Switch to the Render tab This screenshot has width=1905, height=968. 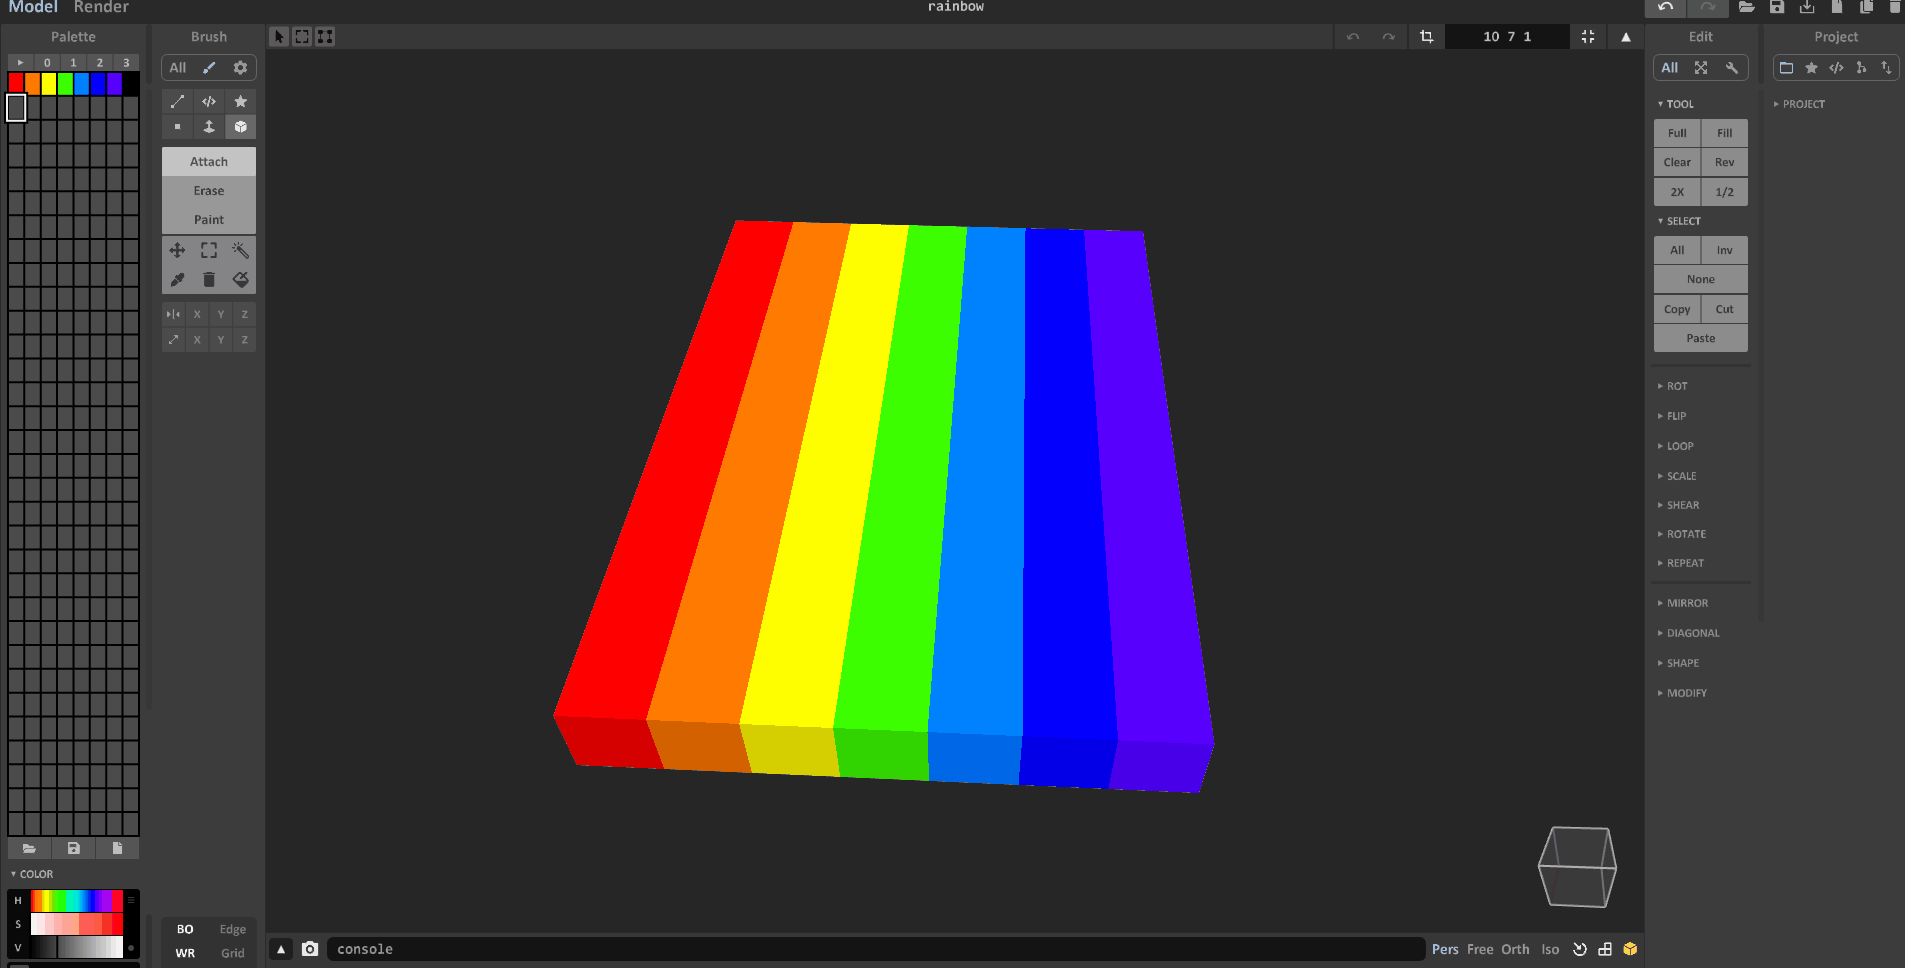pyautogui.click(x=101, y=7)
